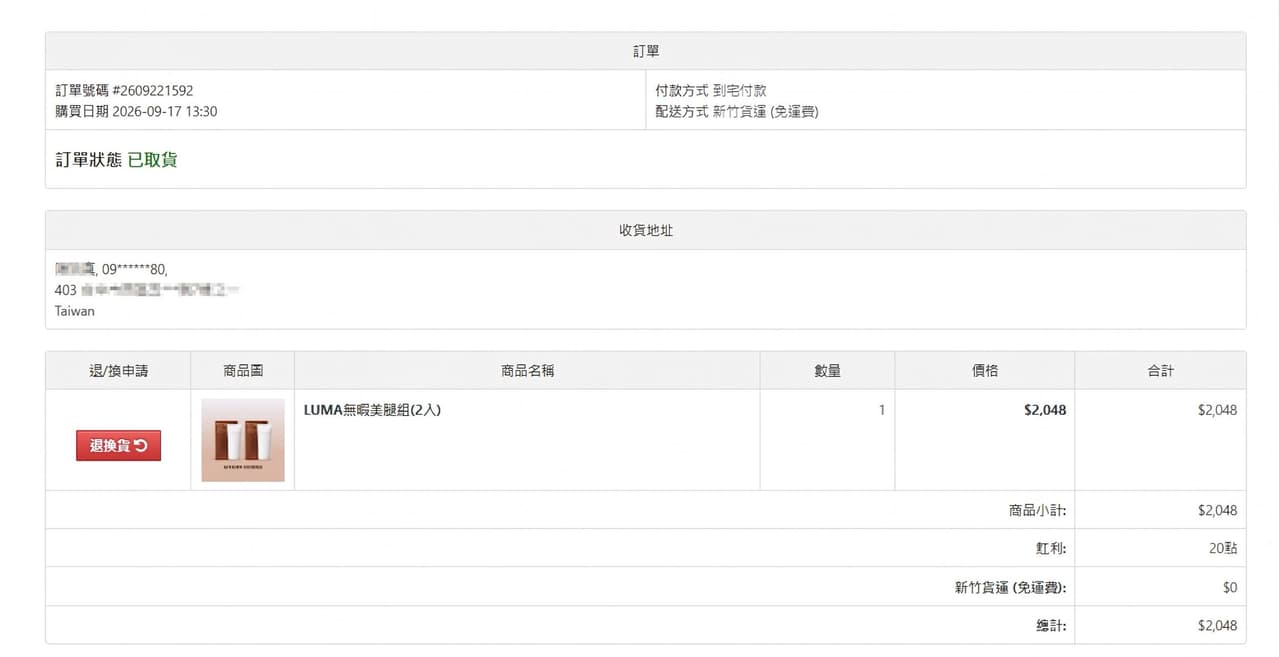Click the 配送方式 delivery method line

click(x=737, y=111)
